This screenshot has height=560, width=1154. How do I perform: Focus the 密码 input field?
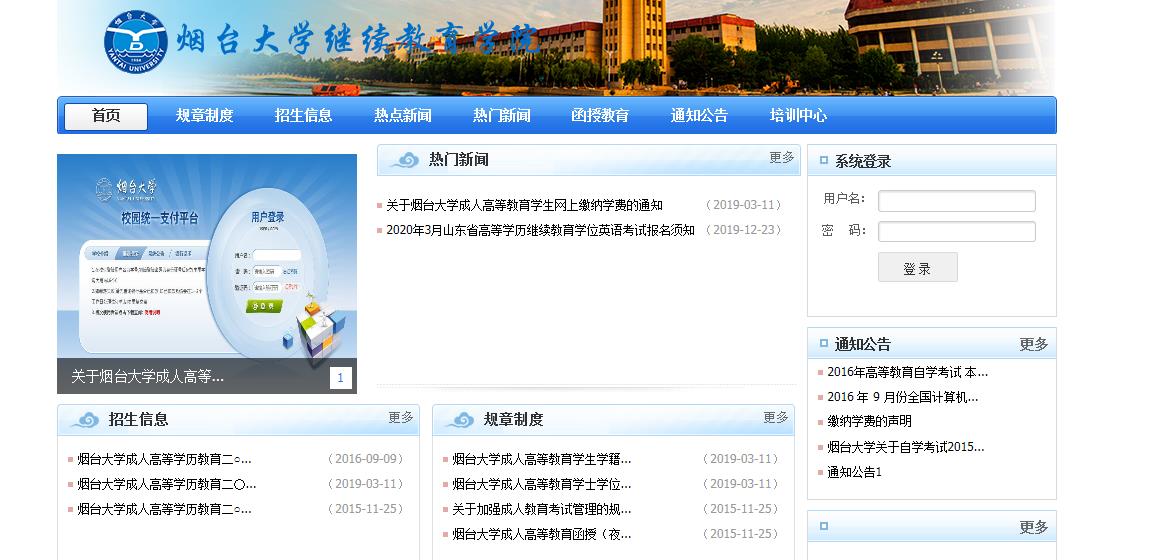point(956,232)
